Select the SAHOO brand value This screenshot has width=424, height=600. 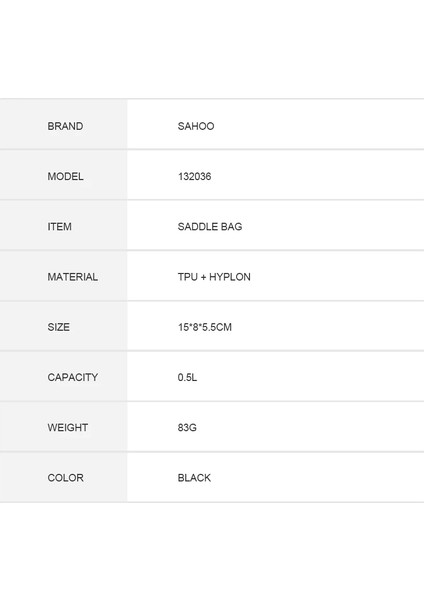pos(196,126)
